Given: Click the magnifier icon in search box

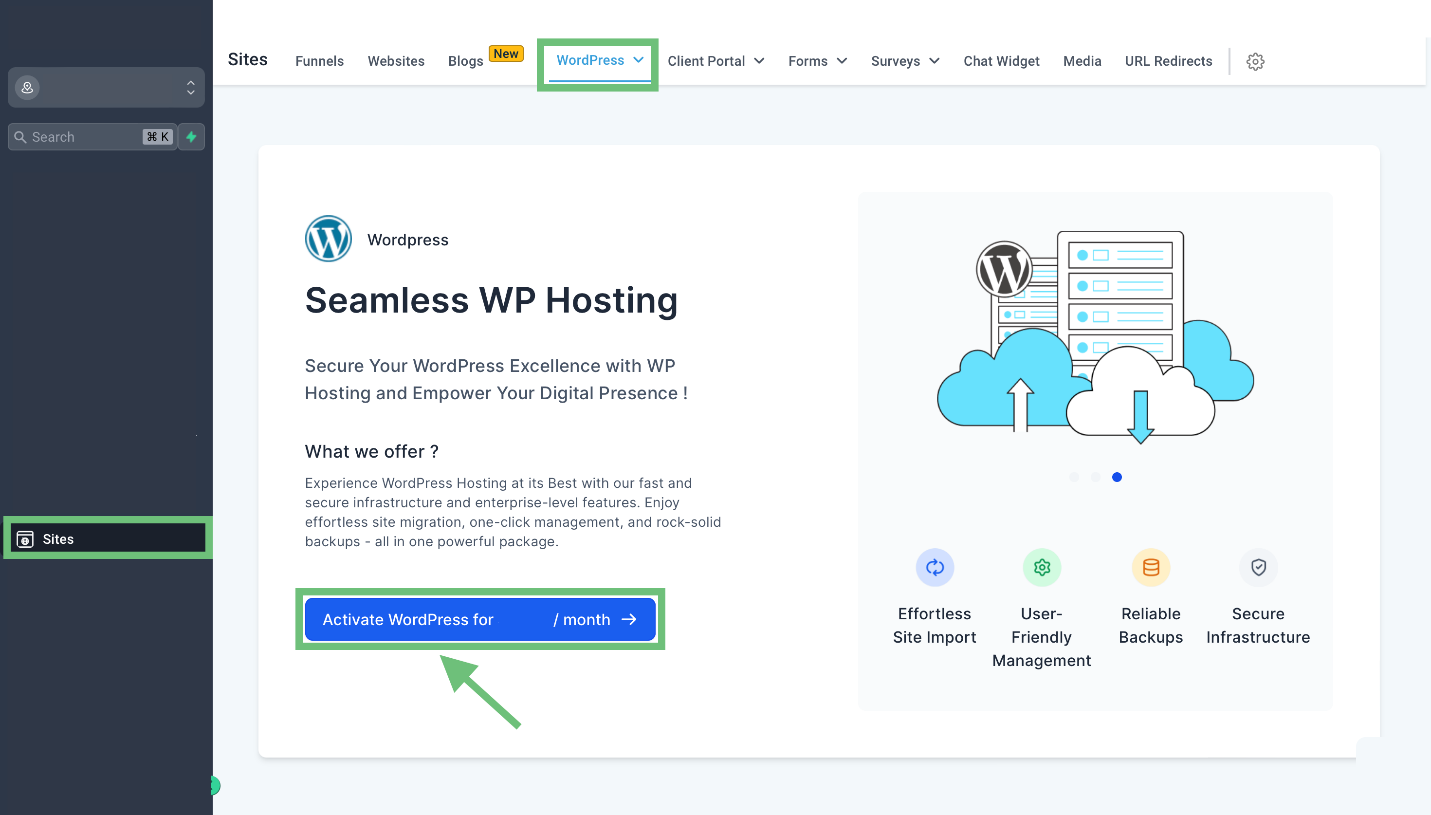Looking at the screenshot, I should click(x=20, y=137).
